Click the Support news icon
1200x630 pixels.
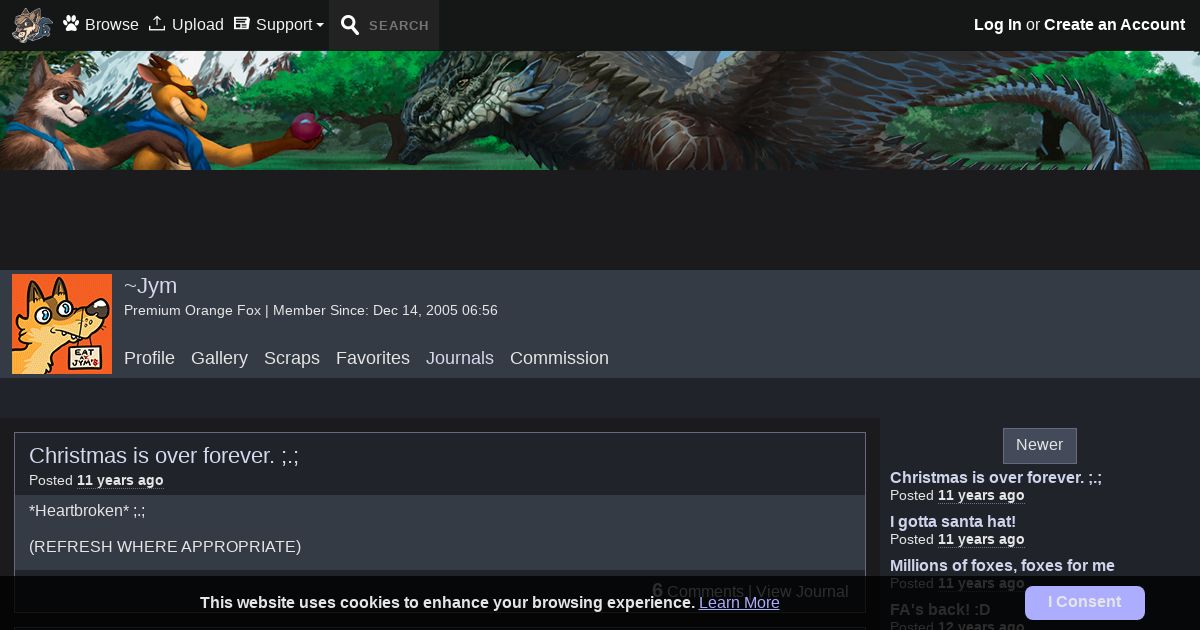coord(241,23)
